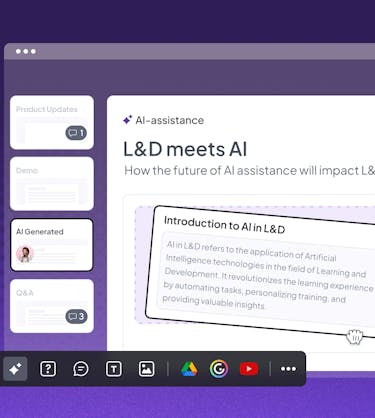Open the Q&A slide card

pyautogui.click(x=52, y=306)
